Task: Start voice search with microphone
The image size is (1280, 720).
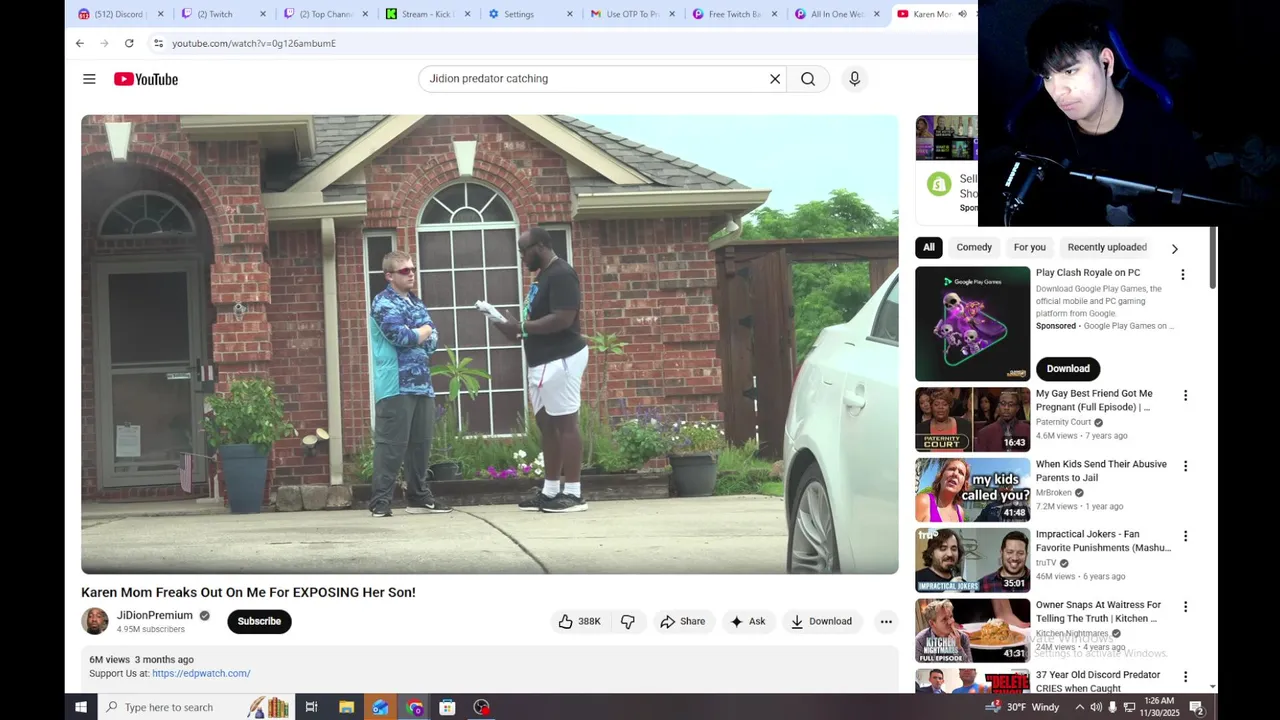Action: coord(854,79)
